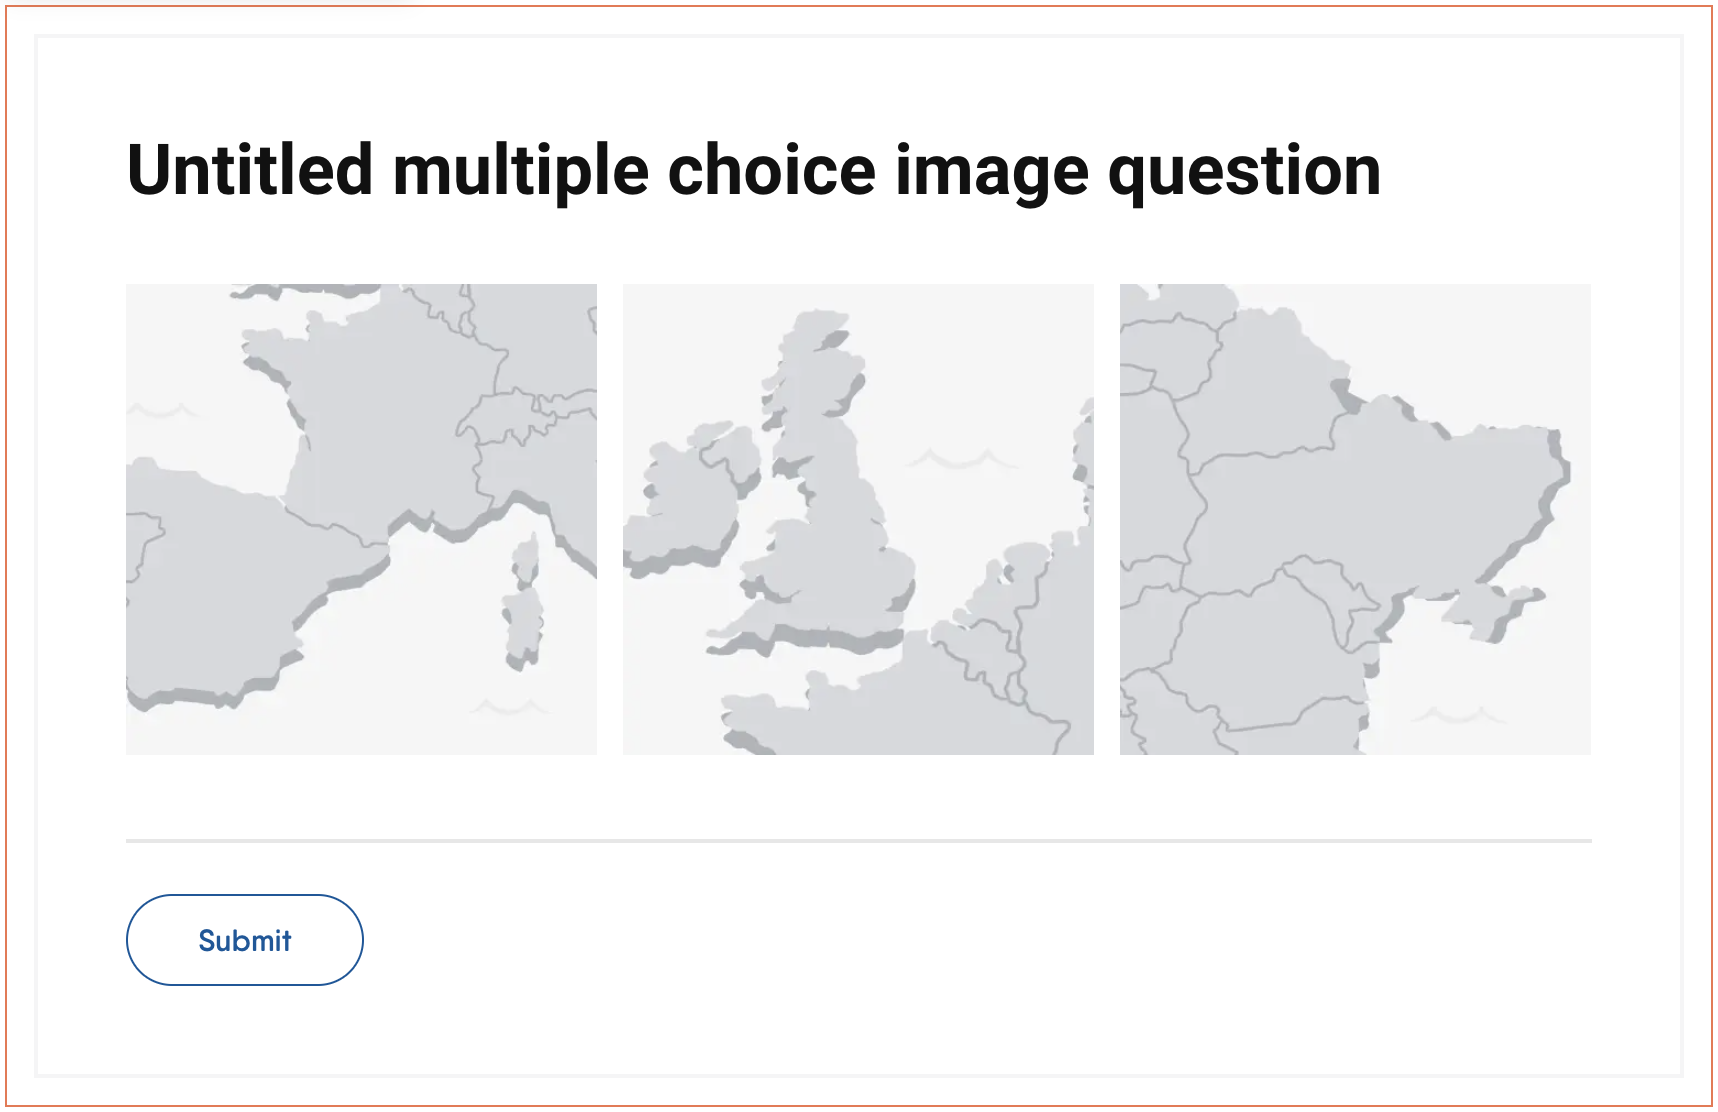Viewport: 1718px width, 1112px height.
Task: Click Sardinia island on the first map
Action: coord(523,625)
